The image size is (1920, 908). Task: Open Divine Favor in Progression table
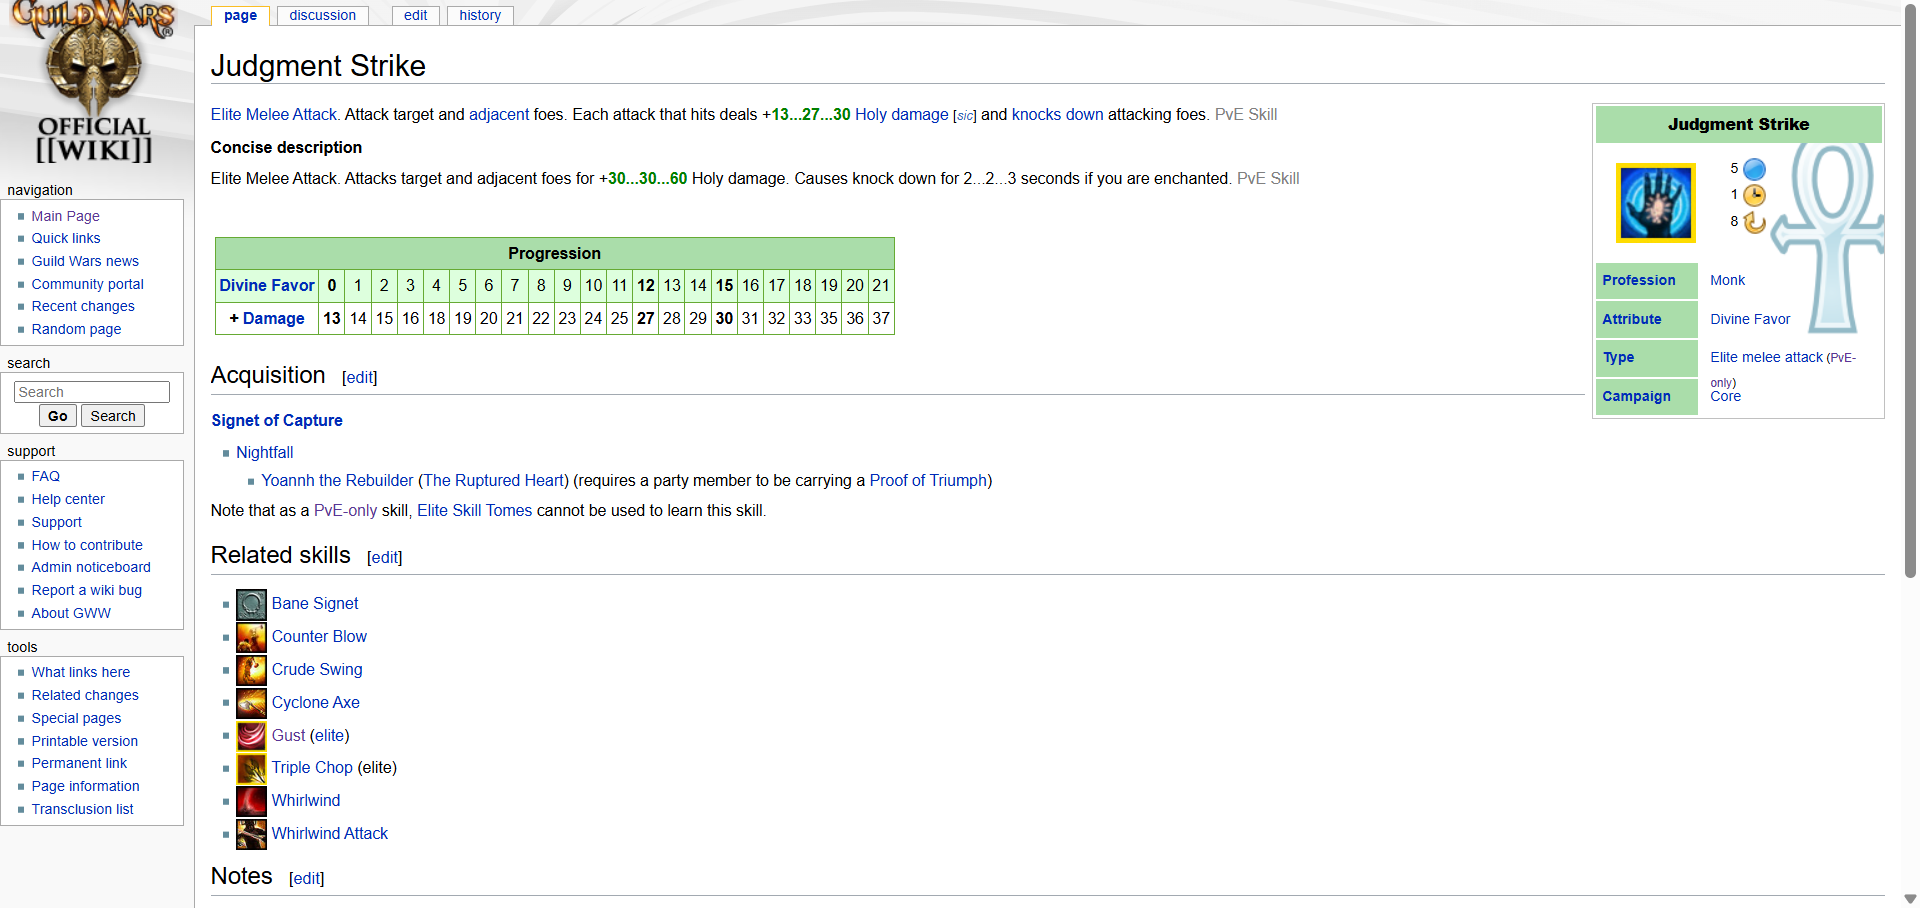[x=267, y=285]
